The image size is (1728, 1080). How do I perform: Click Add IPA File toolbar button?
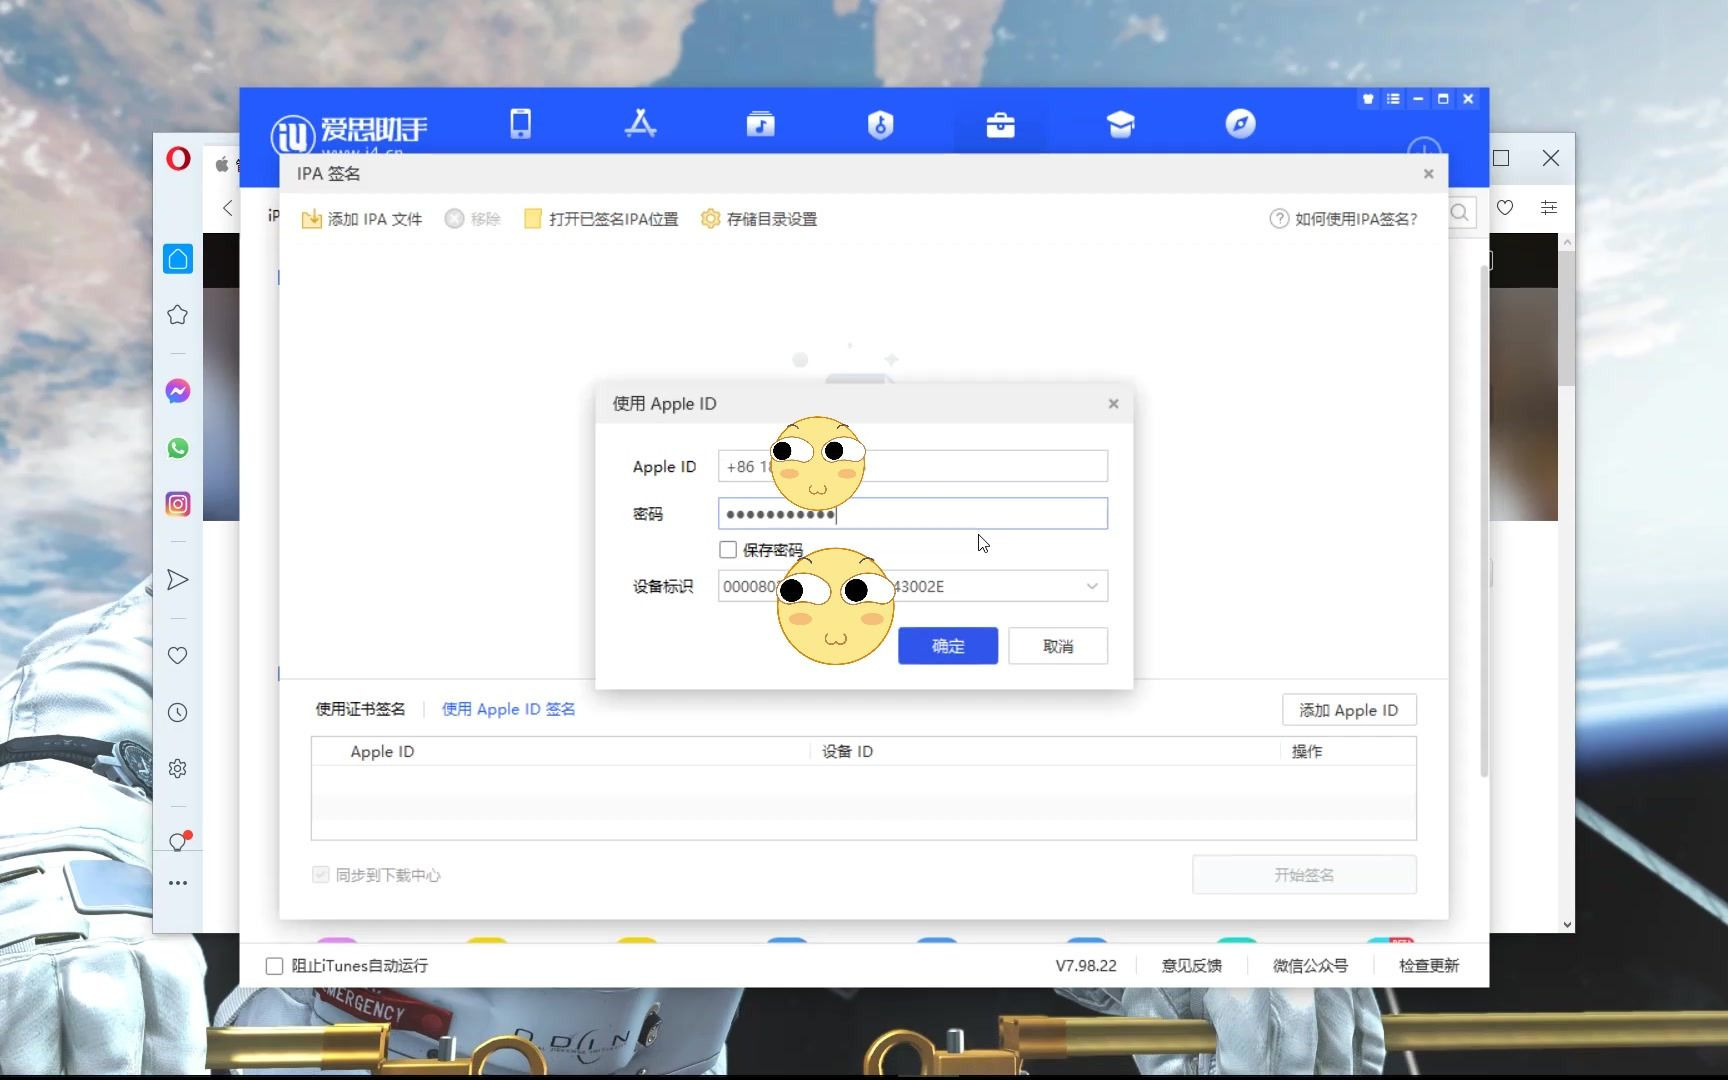click(x=362, y=219)
